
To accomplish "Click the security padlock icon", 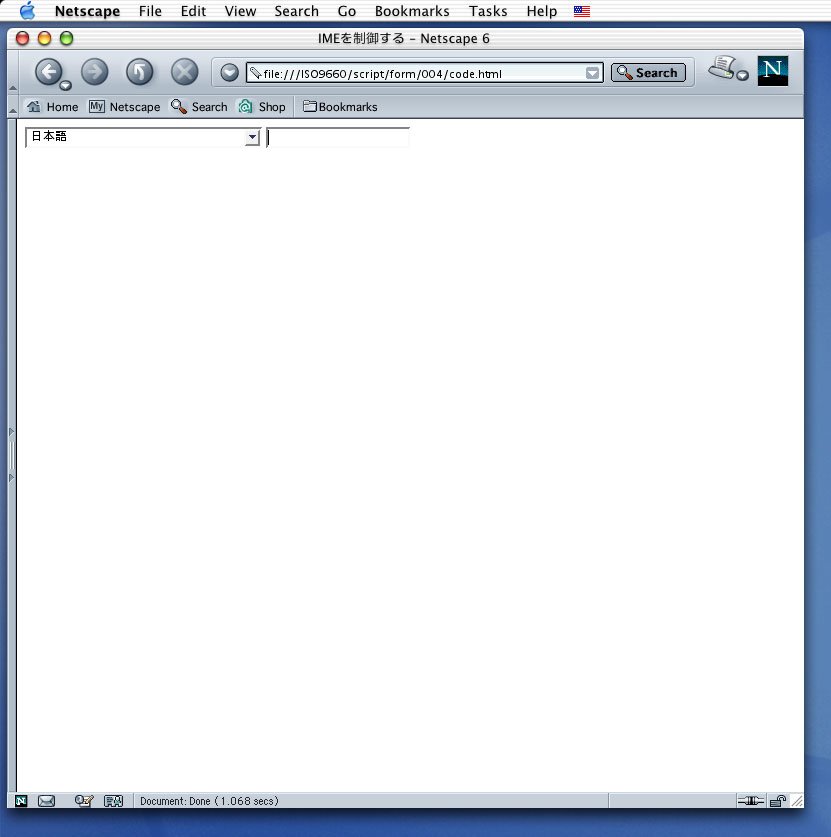I will pyautogui.click(x=777, y=801).
